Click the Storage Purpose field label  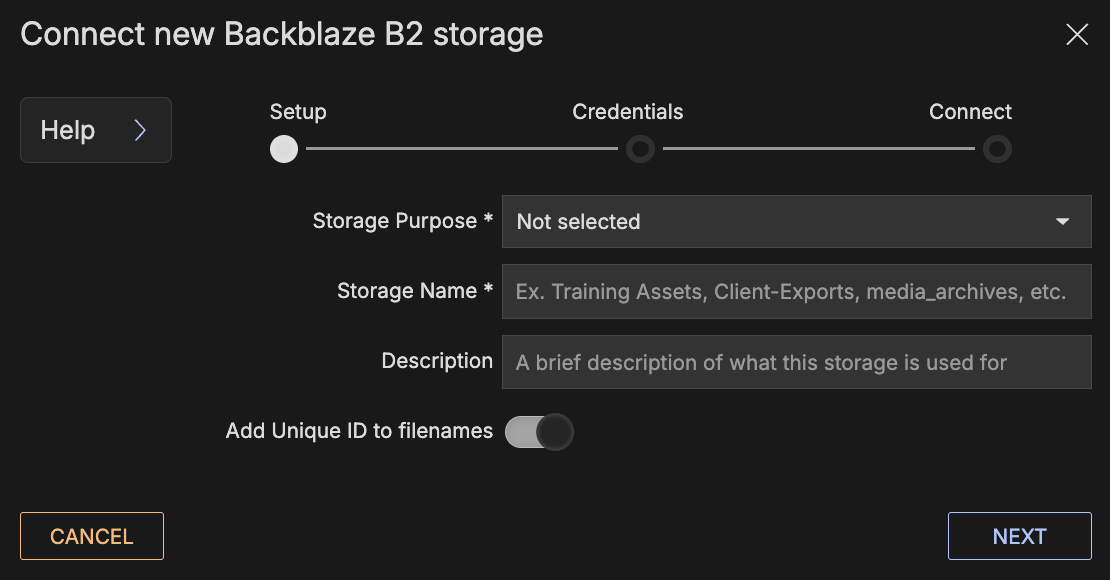pyautogui.click(x=397, y=221)
